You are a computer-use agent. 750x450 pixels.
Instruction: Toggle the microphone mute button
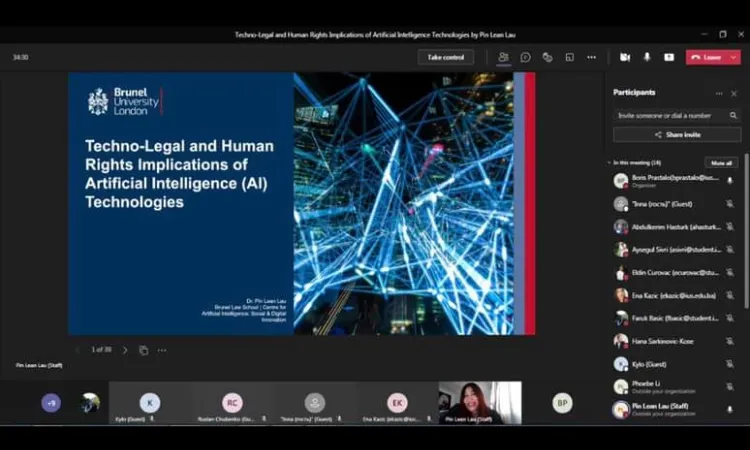[x=647, y=57]
